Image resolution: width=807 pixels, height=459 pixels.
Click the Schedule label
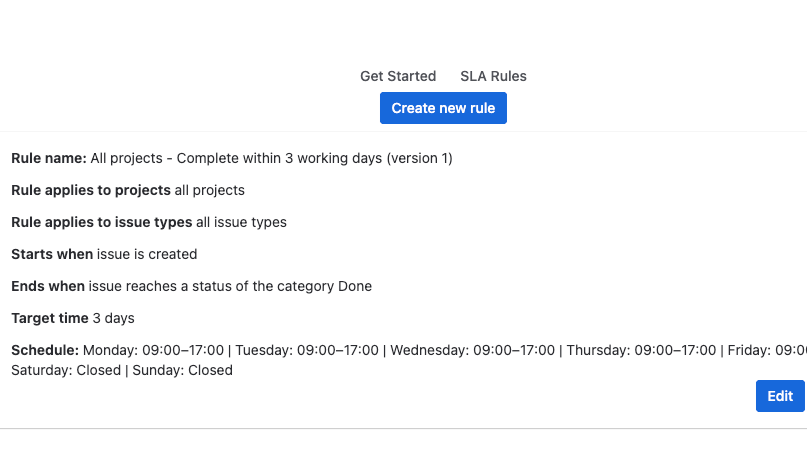click(x=45, y=350)
